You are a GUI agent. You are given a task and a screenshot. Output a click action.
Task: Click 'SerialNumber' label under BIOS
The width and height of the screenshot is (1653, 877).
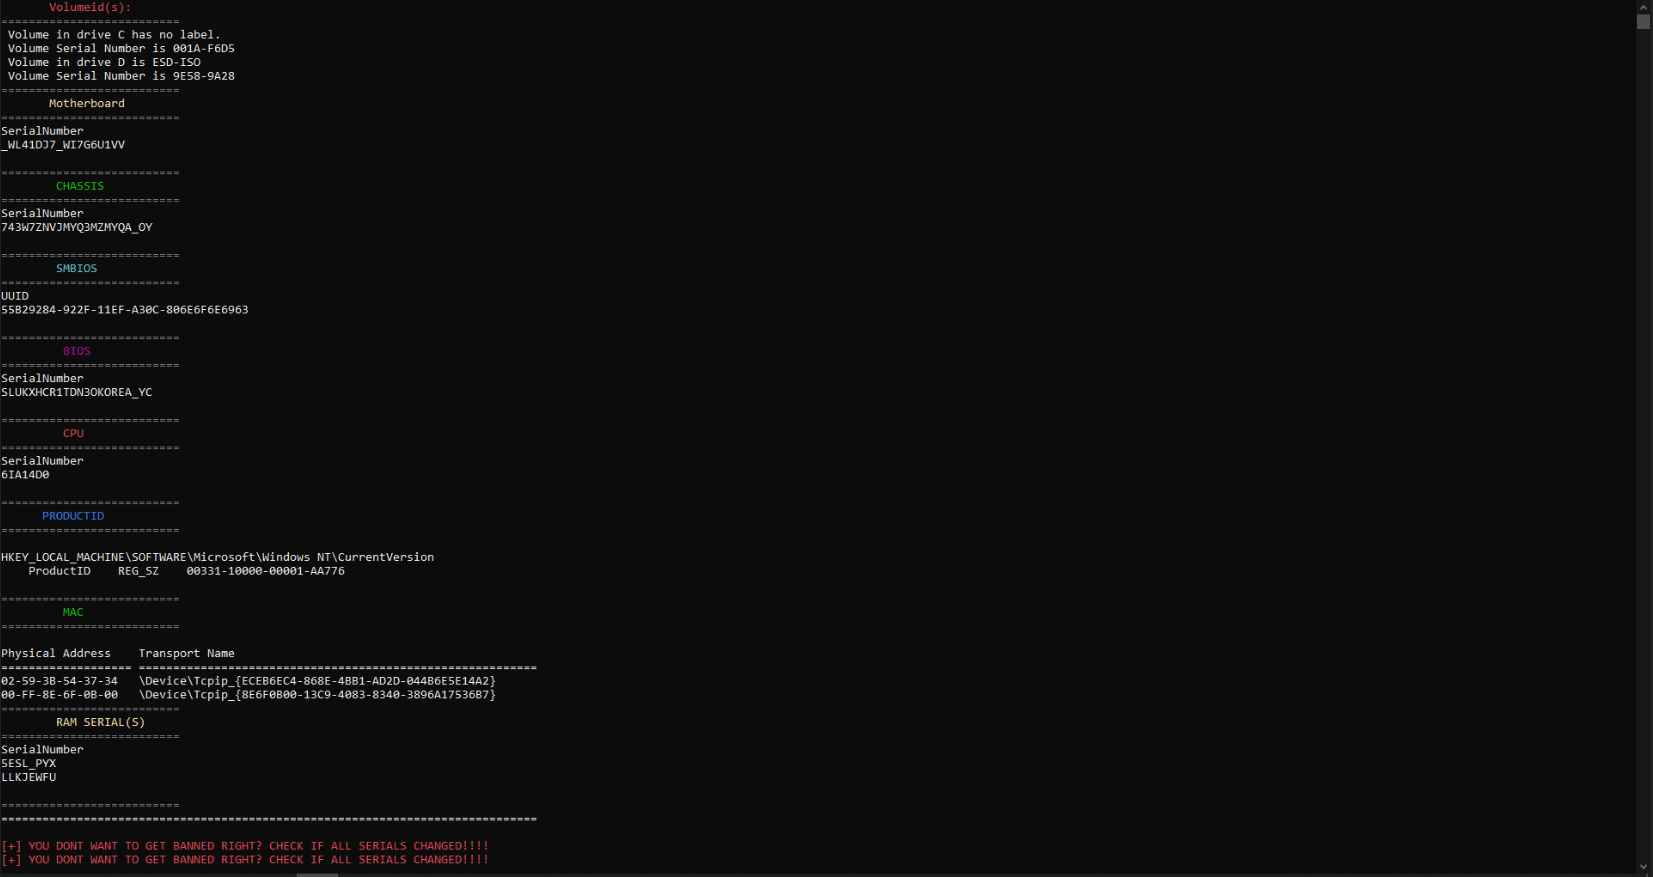point(42,378)
